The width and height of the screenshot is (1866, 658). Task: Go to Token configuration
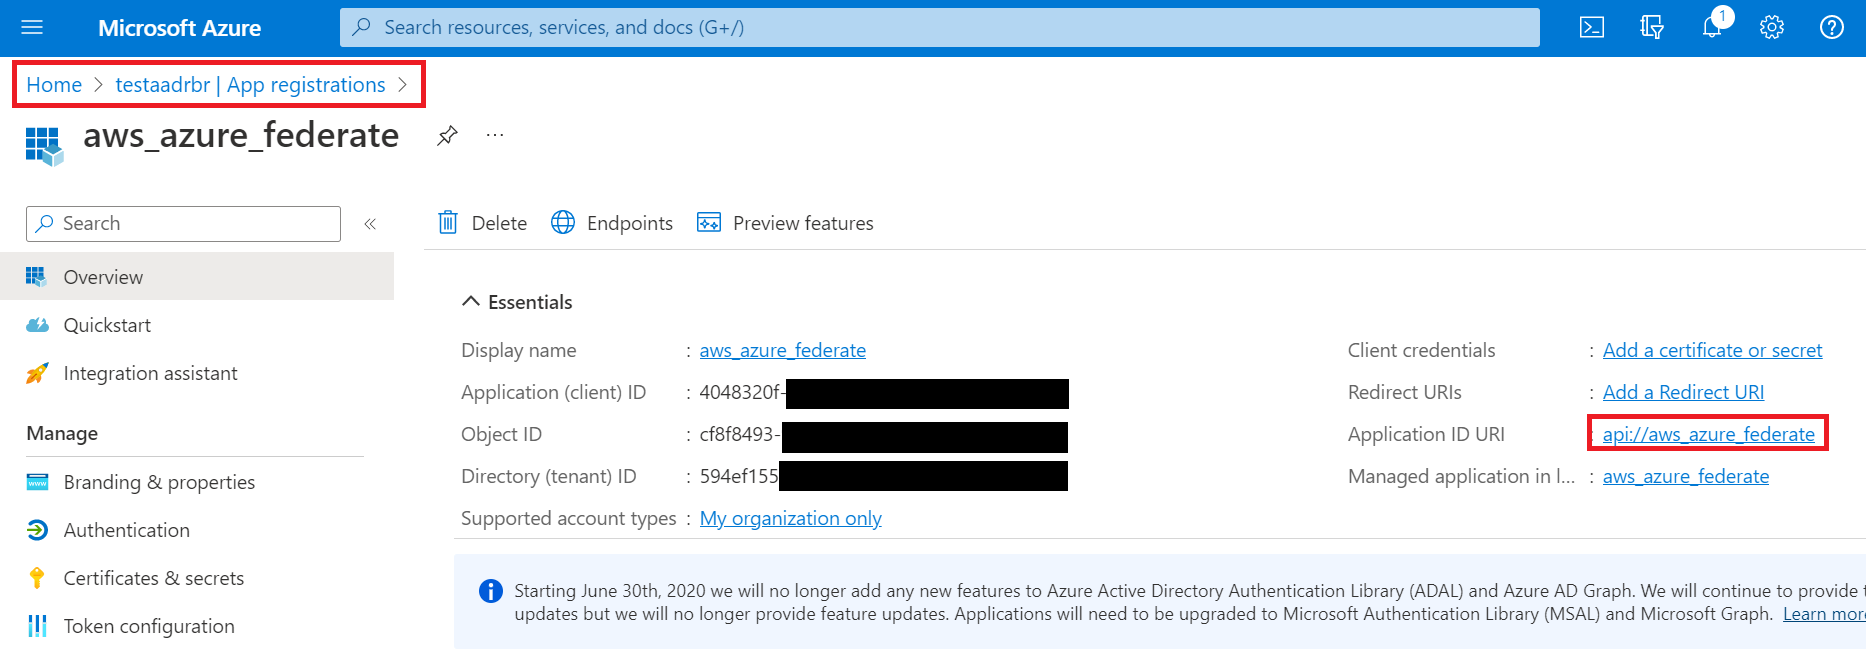(x=149, y=626)
